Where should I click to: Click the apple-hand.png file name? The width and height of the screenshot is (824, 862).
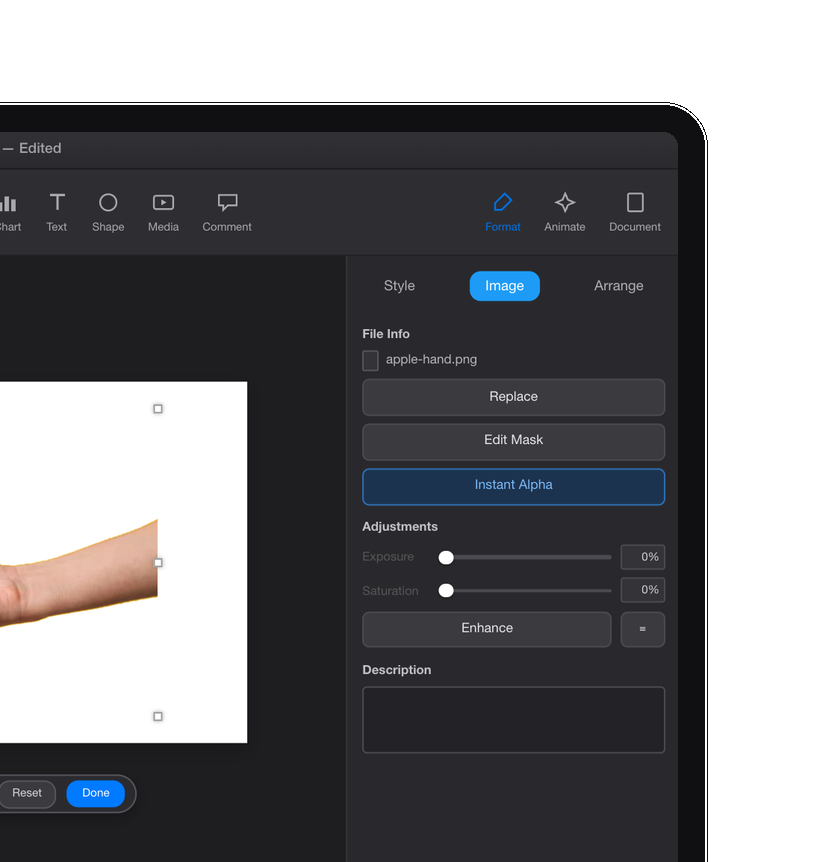click(432, 360)
